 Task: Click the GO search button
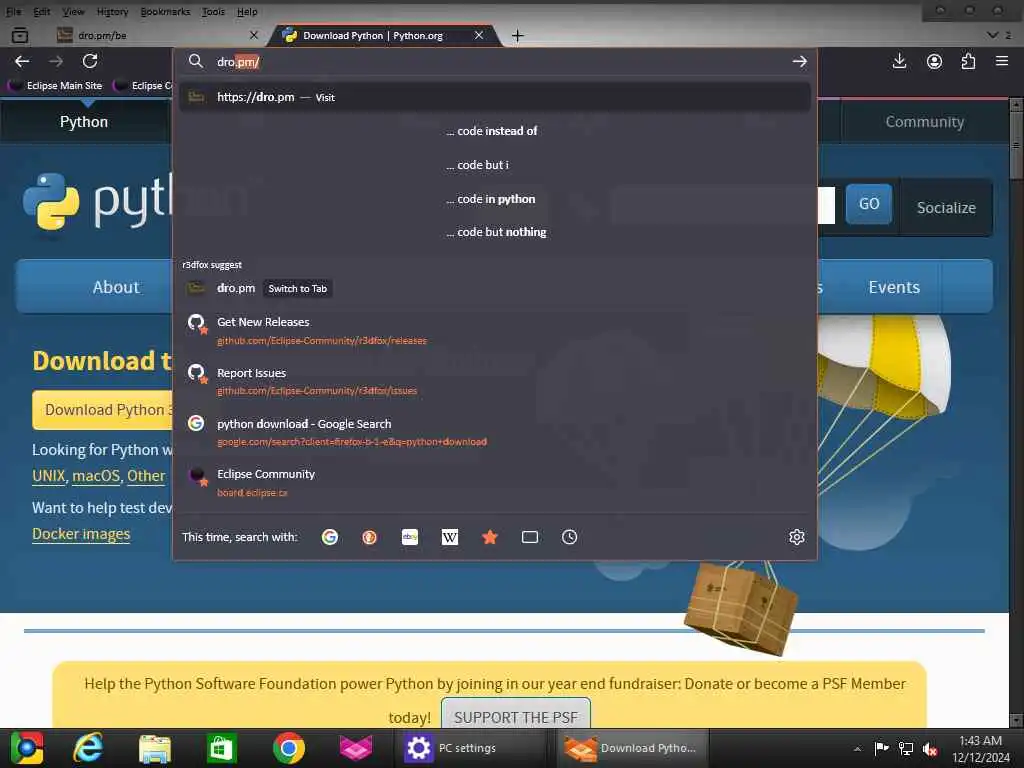tap(869, 204)
